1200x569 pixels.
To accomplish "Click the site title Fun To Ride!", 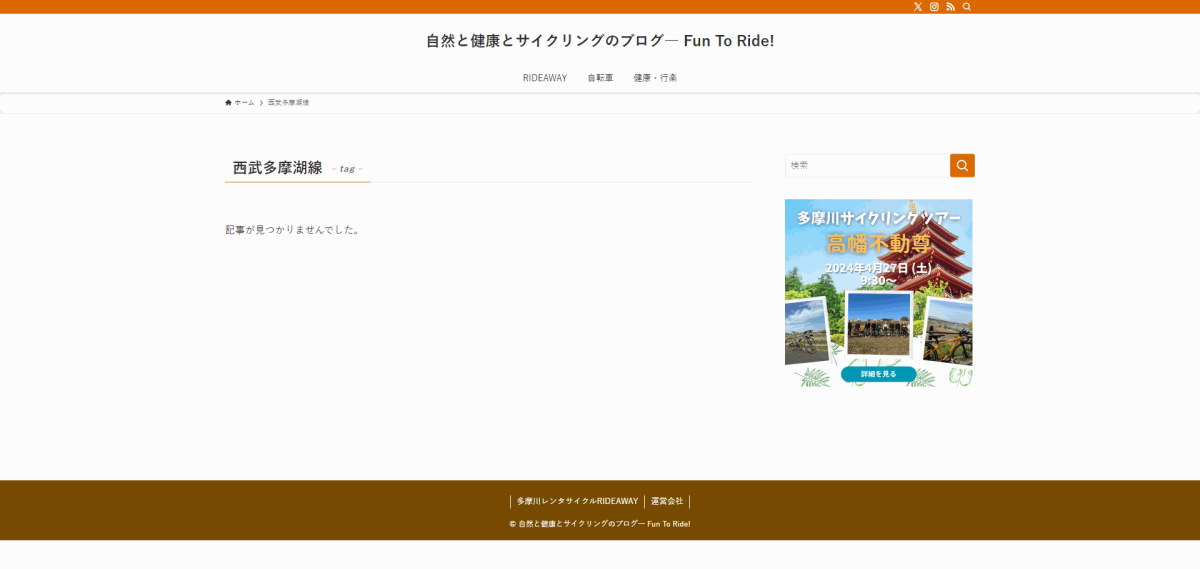I will pos(600,41).
